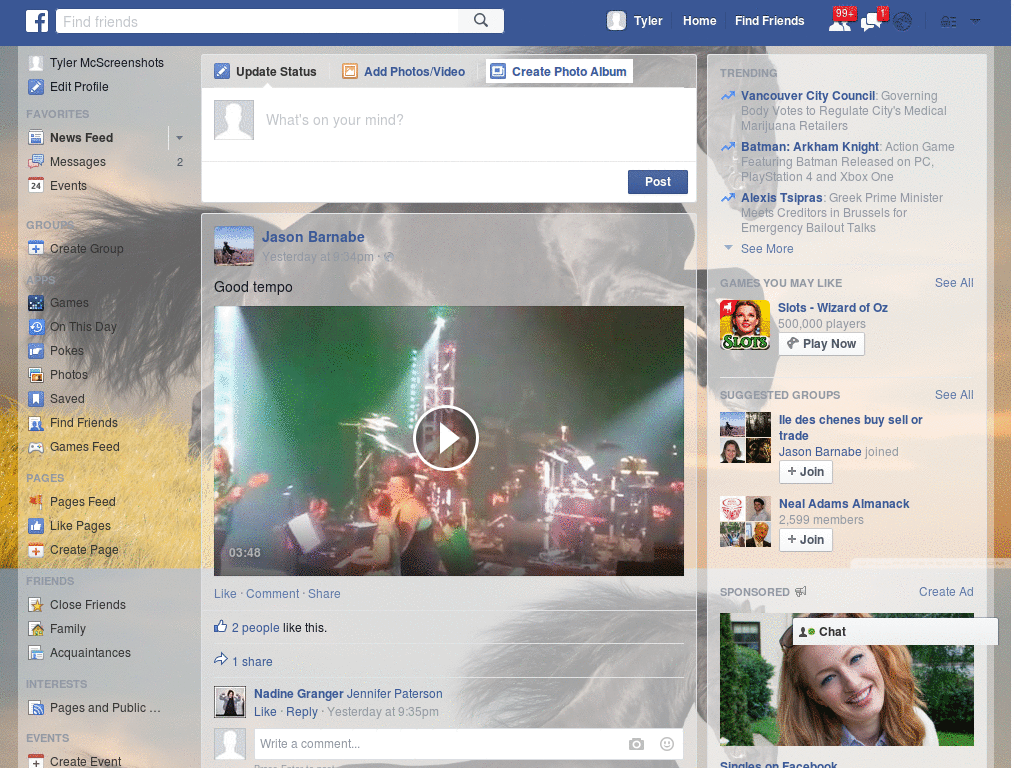Open friend requests notifications icon
Screen dimensions: 1024x768
point(840,22)
